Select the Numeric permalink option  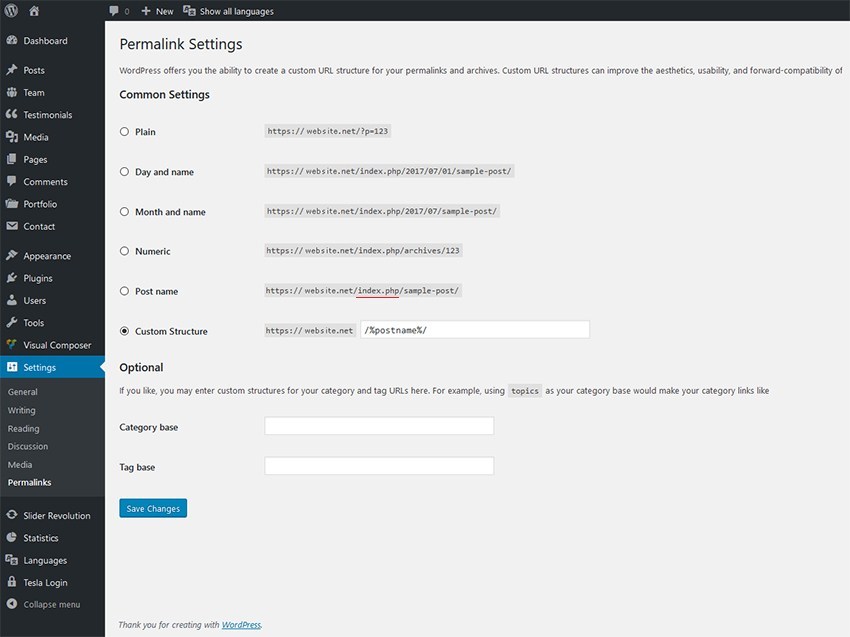[124, 250]
